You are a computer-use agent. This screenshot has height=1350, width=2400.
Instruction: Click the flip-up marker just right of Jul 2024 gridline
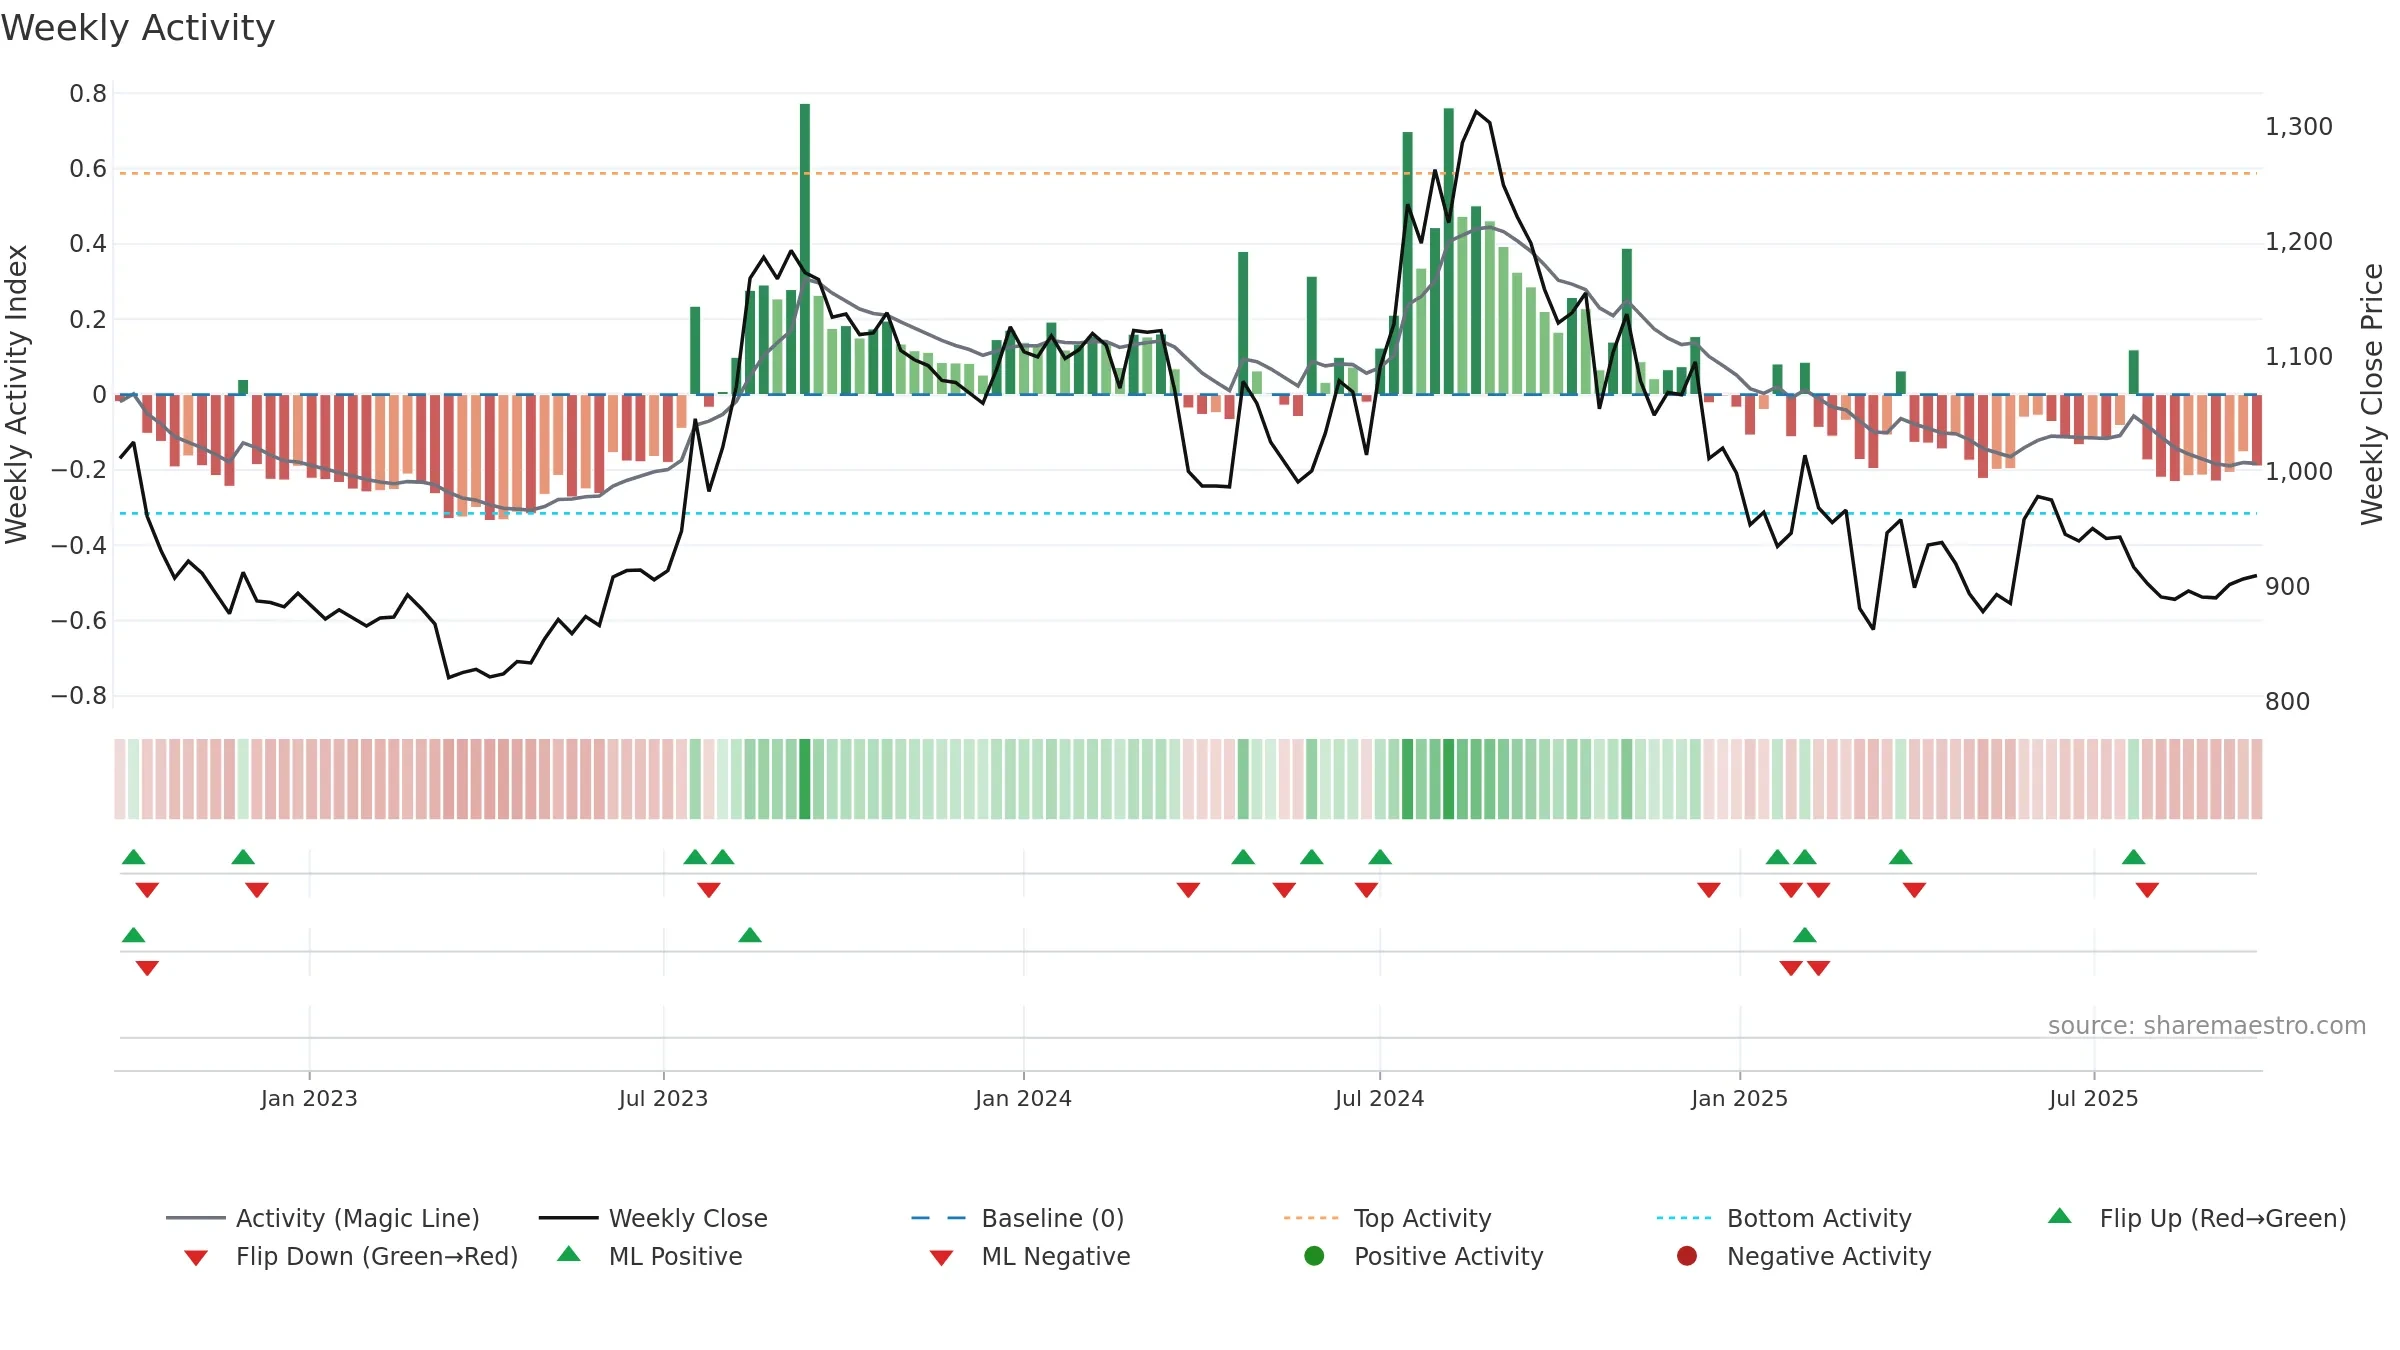click(x=1380, y=857)
